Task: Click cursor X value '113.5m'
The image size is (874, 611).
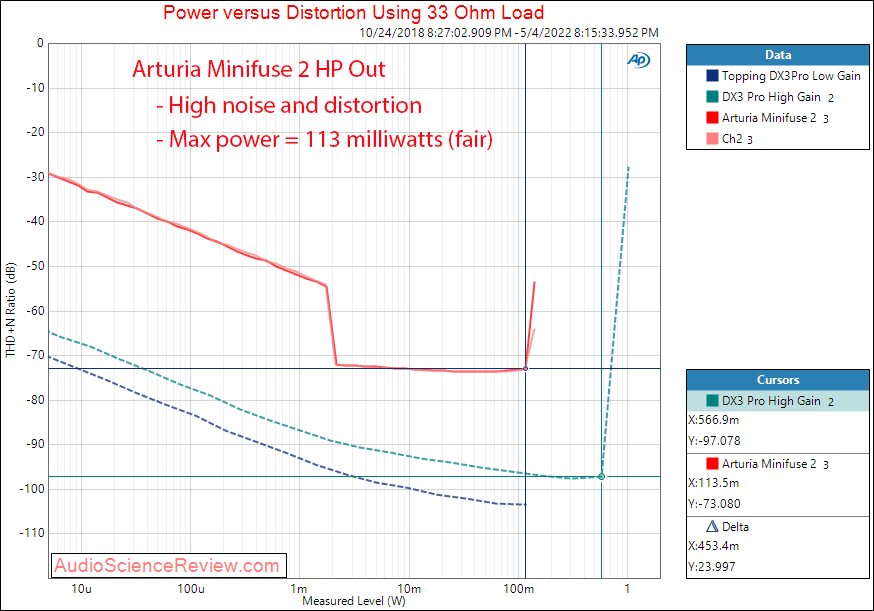Action: click(714, 483)
